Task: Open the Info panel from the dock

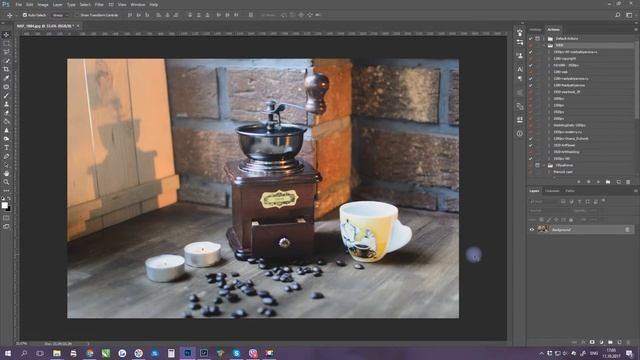Action: (x=520, y=133)
